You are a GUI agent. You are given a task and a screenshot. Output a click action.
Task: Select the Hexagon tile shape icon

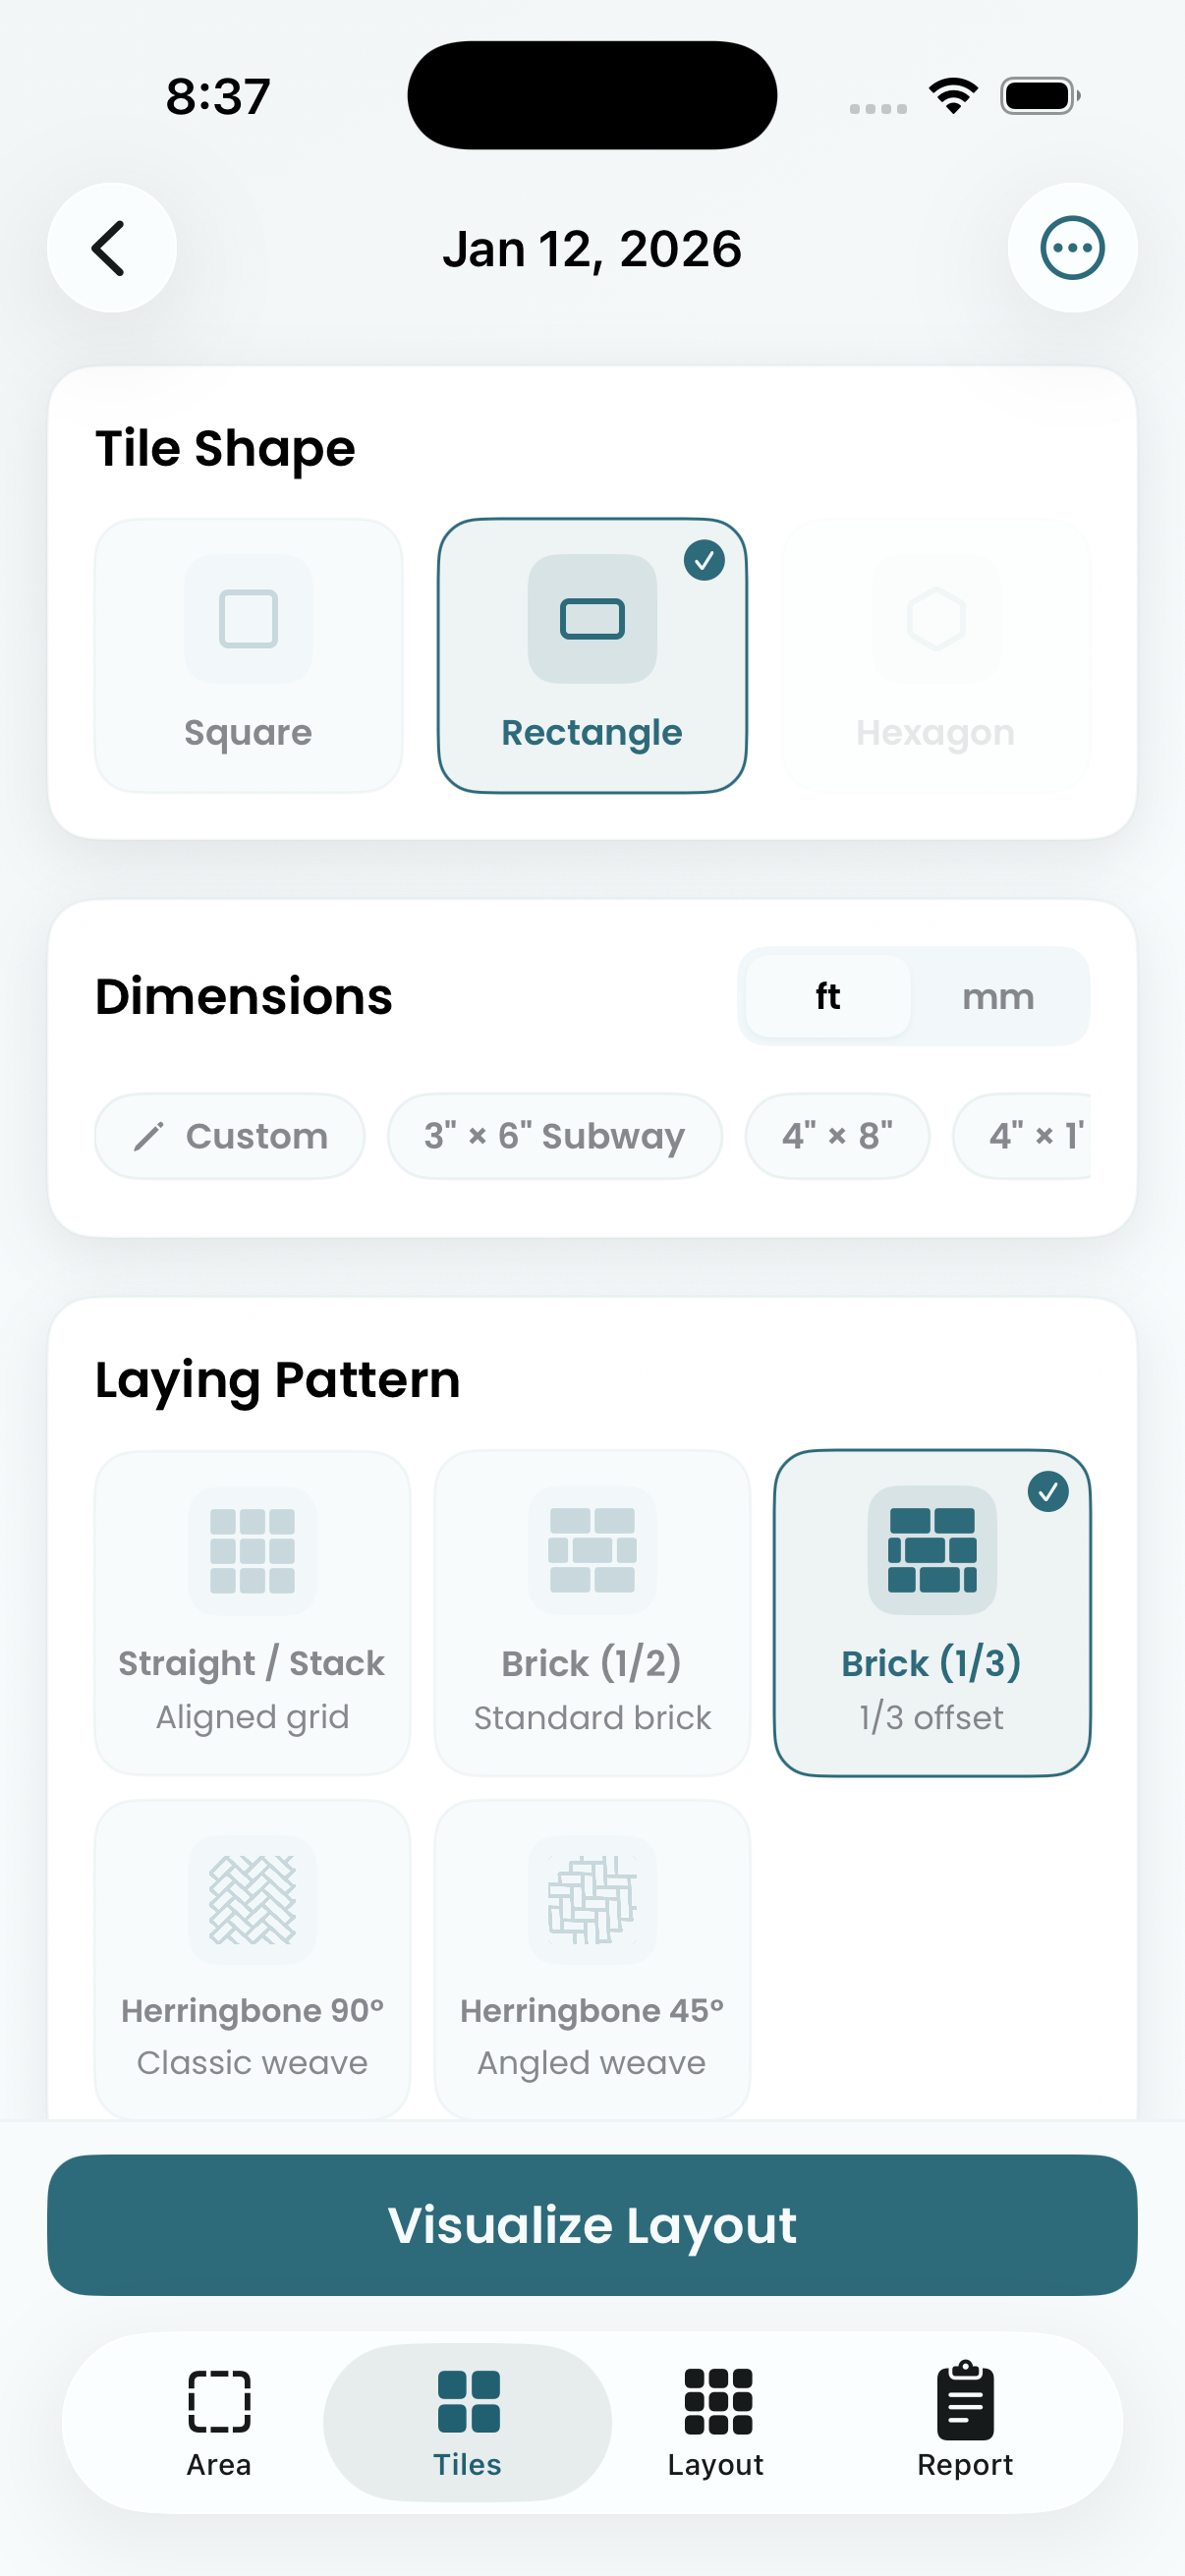tap(934, 620)
